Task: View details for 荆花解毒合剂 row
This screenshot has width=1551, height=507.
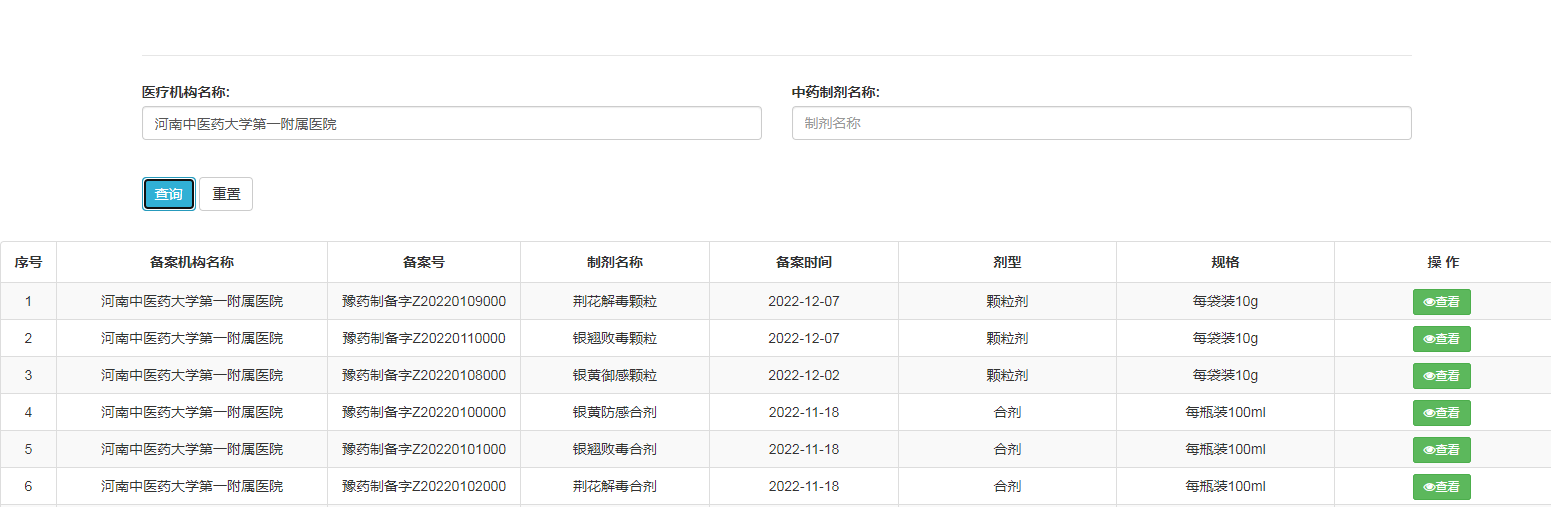Action: 1442,487
